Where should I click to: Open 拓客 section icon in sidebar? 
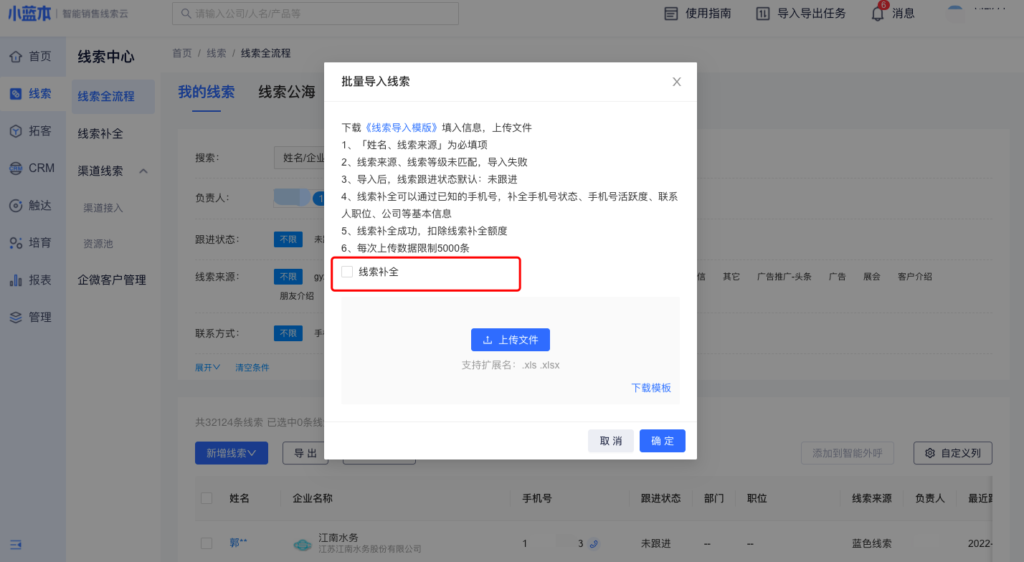(x=16, y=131)
